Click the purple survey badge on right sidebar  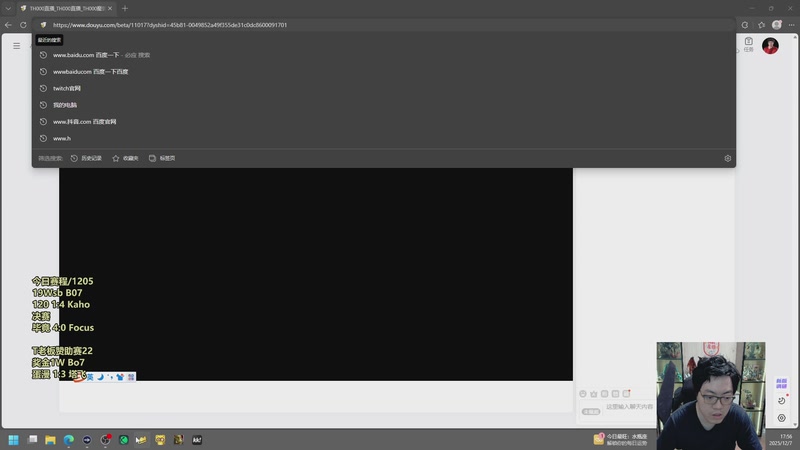(x=781, y=383)
